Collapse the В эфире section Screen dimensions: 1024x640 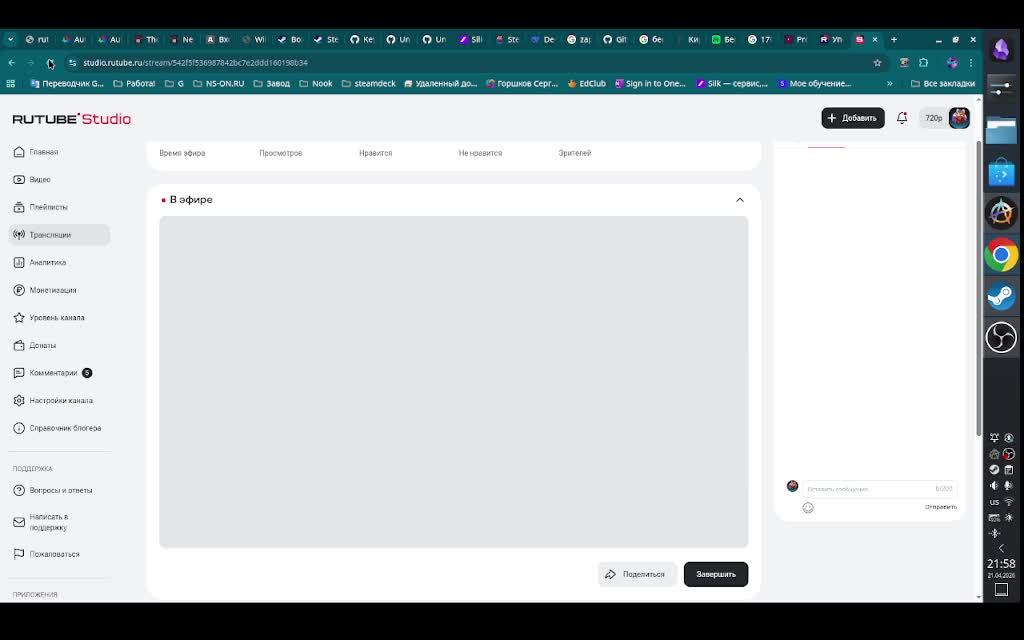click(x=740, y=200)
